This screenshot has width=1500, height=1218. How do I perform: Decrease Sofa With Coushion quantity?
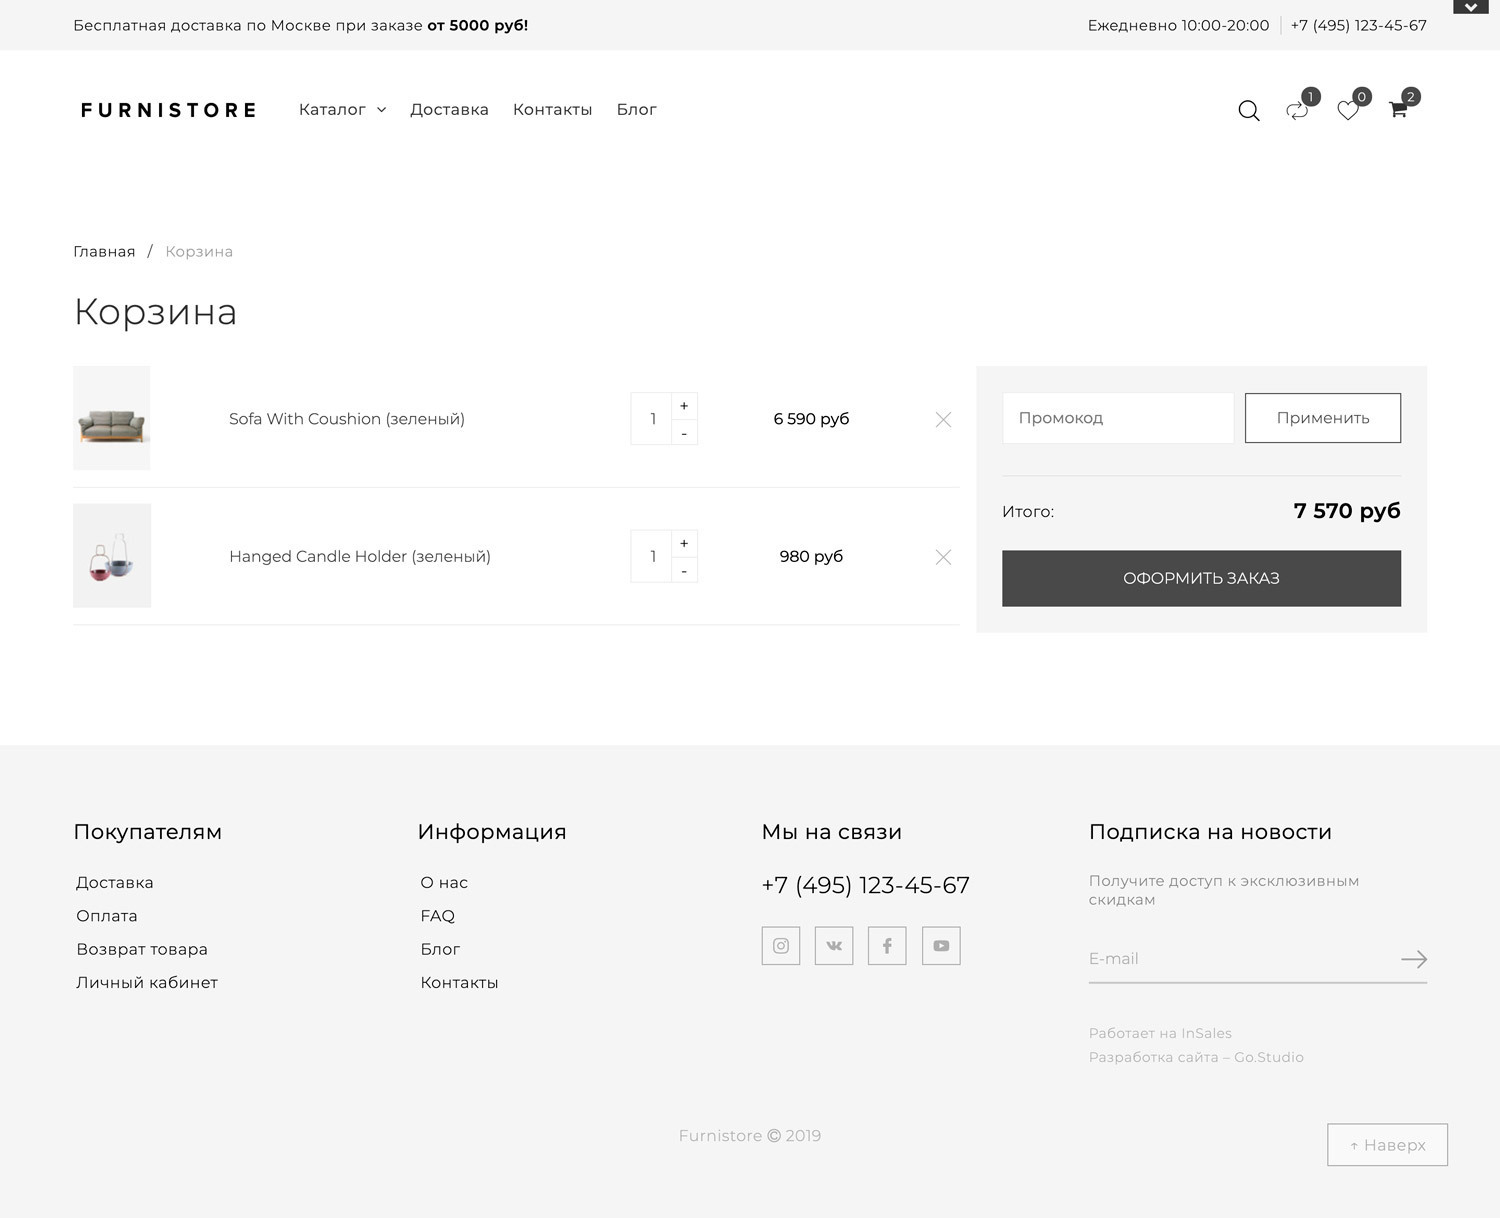coord(684,432)
